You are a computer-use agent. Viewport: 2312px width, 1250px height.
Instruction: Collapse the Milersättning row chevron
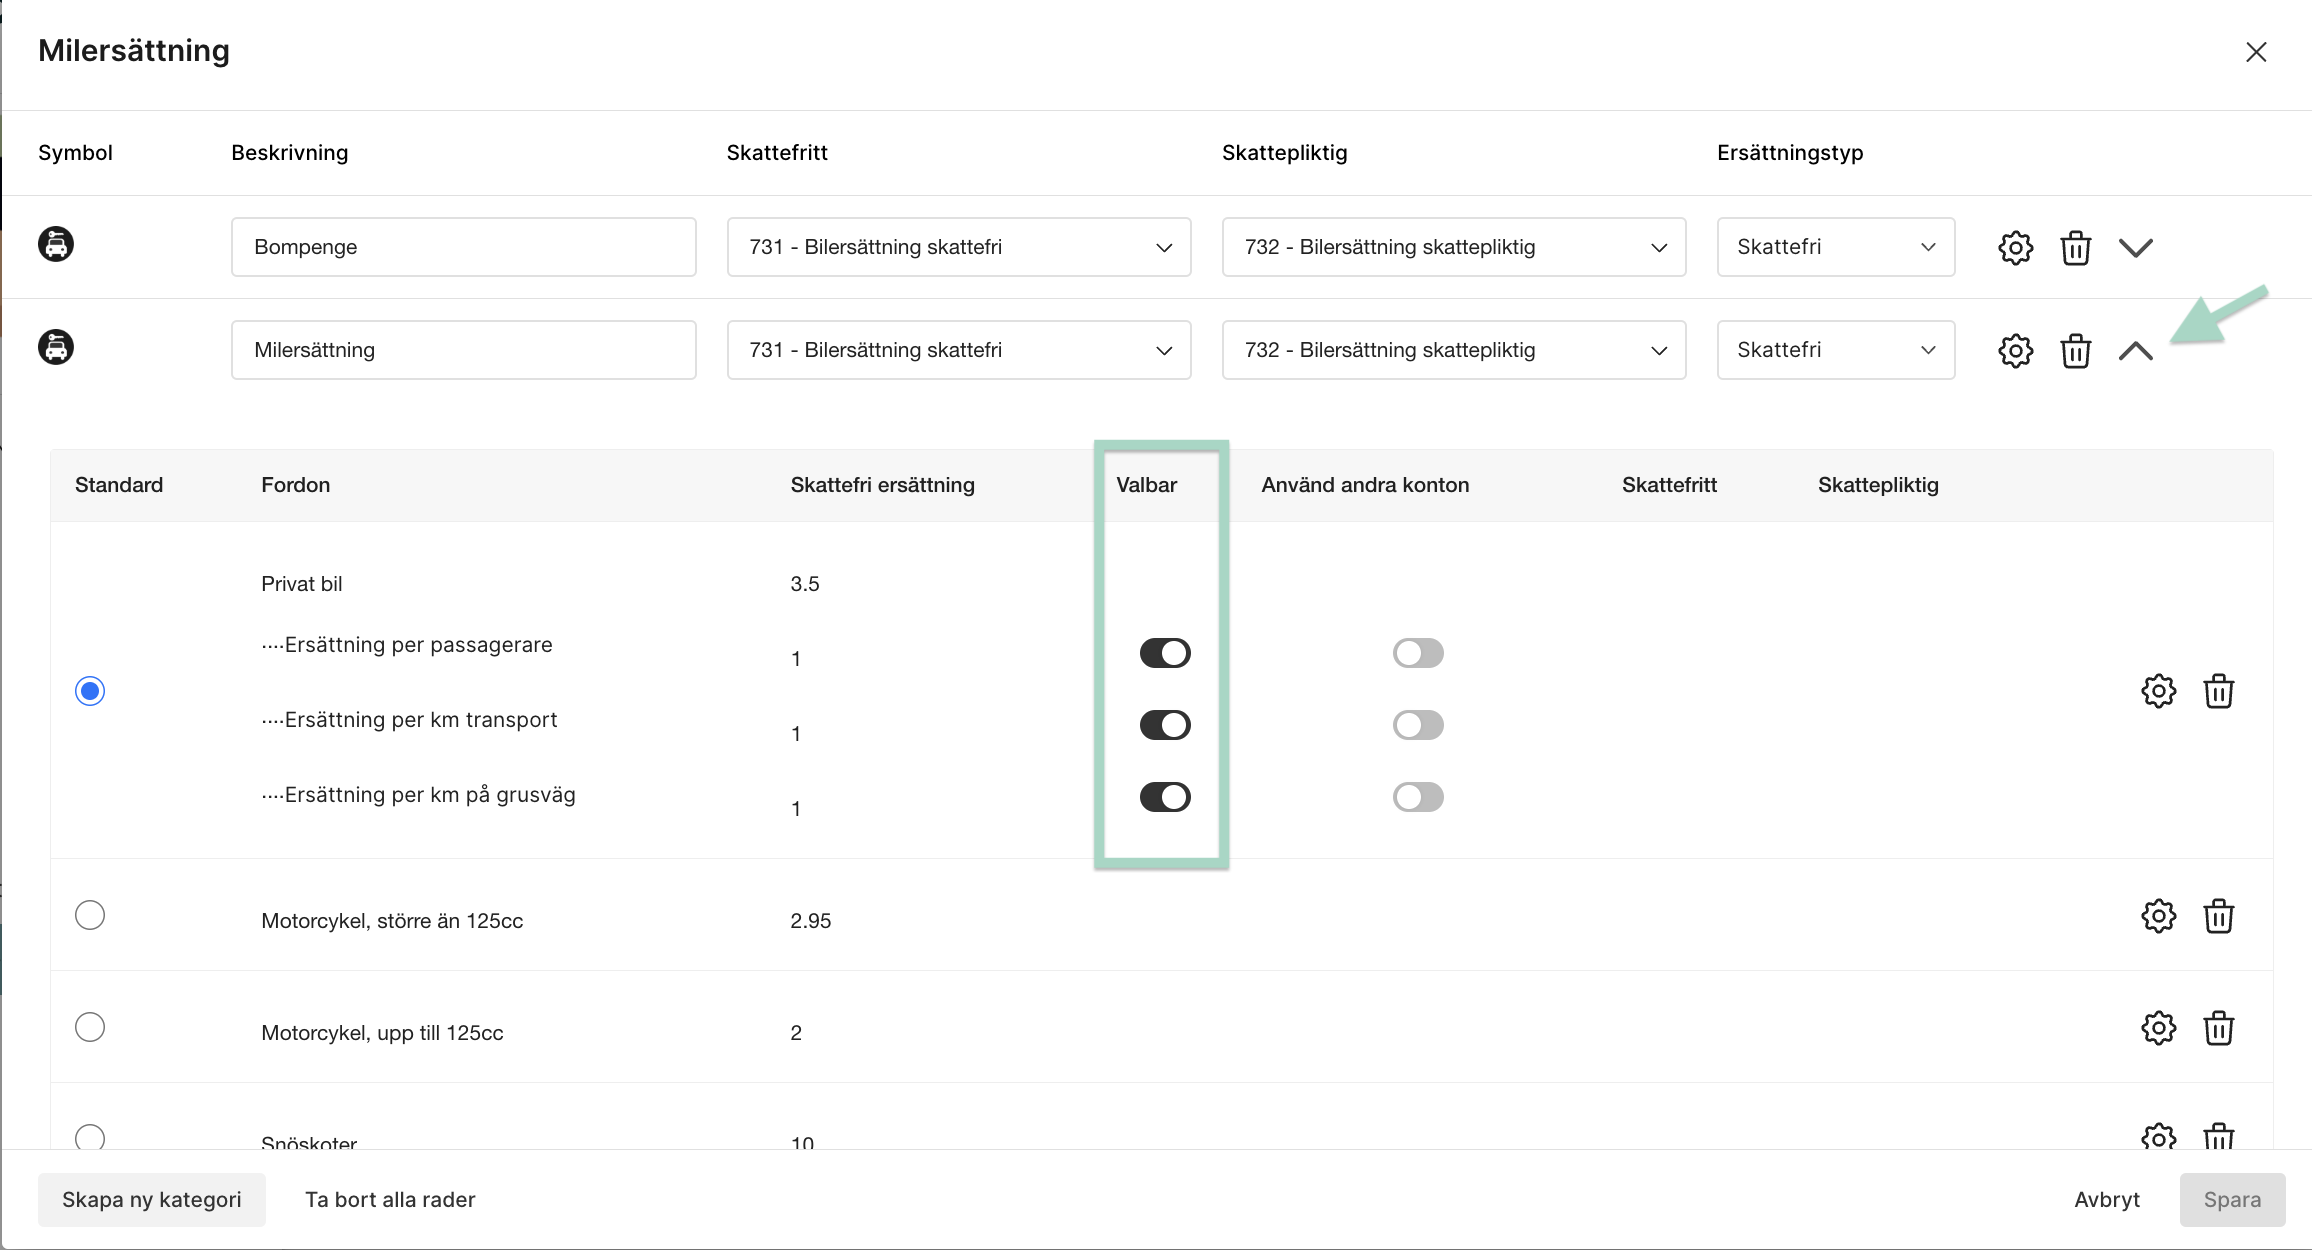(2136, 350)
